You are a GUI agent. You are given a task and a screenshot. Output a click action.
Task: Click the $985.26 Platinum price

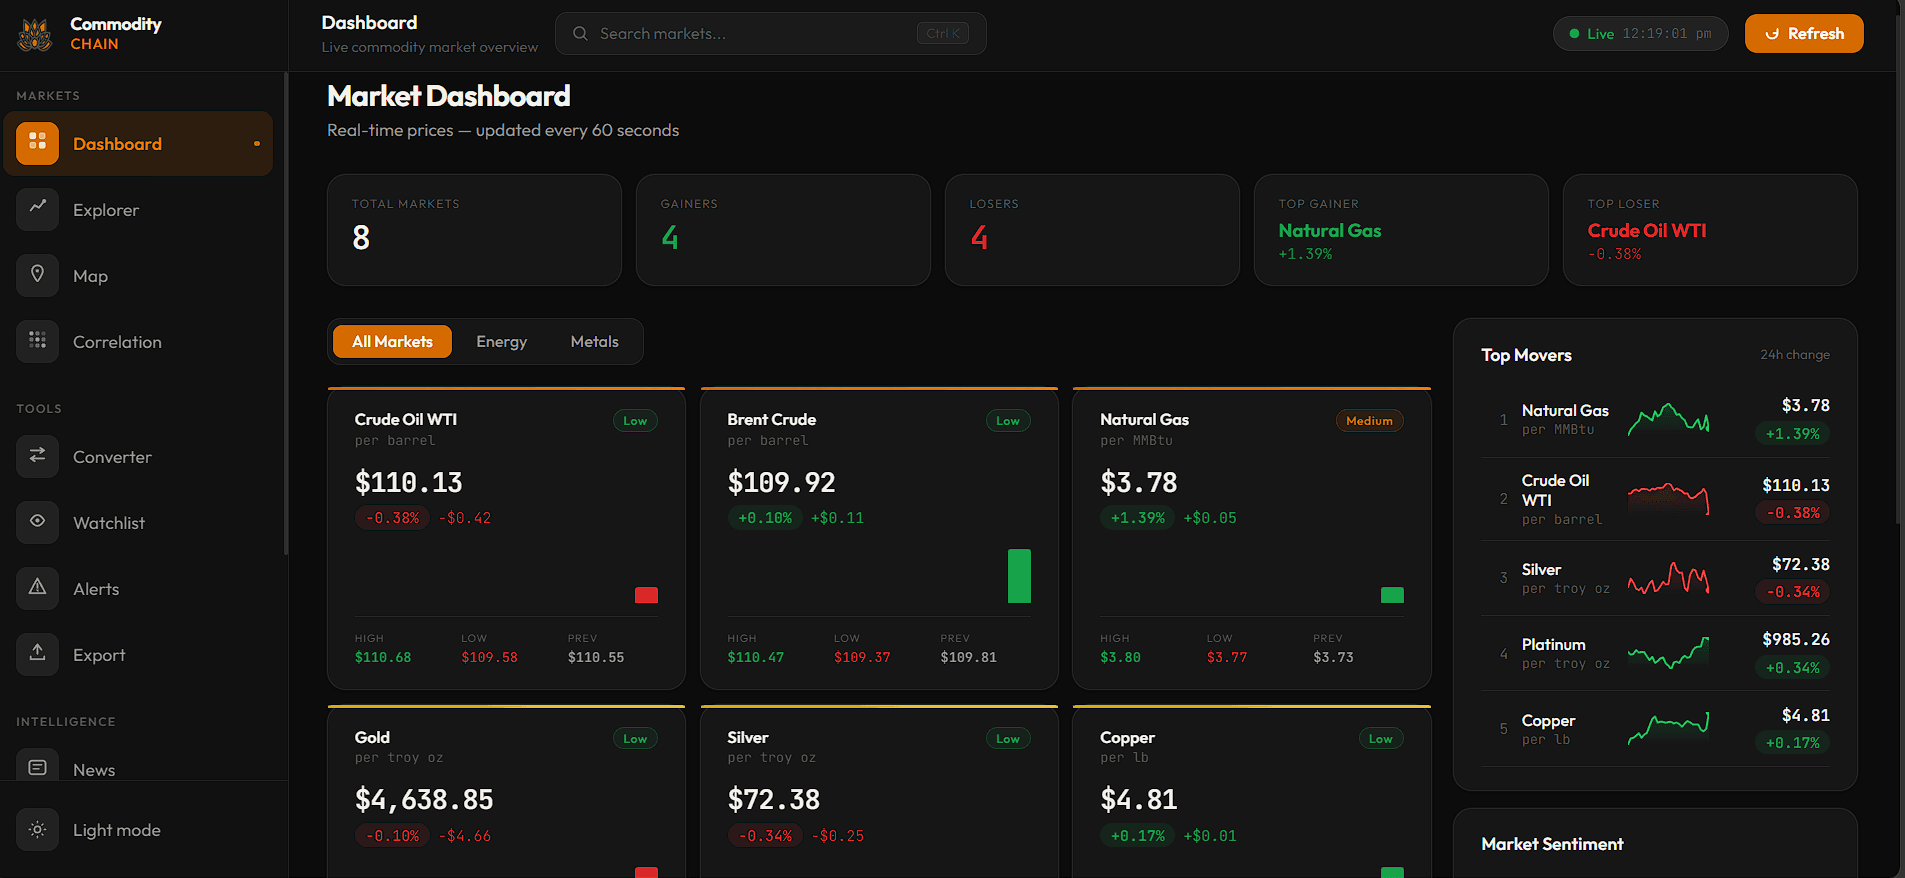pos(1796,639)
